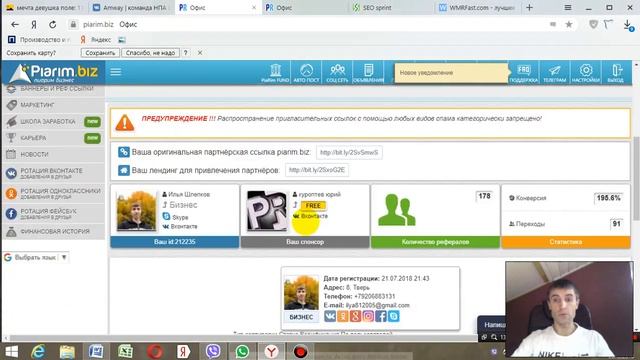Open Excel from the taskbar
This screenshot has height=360, width=640.
[125, 351]
